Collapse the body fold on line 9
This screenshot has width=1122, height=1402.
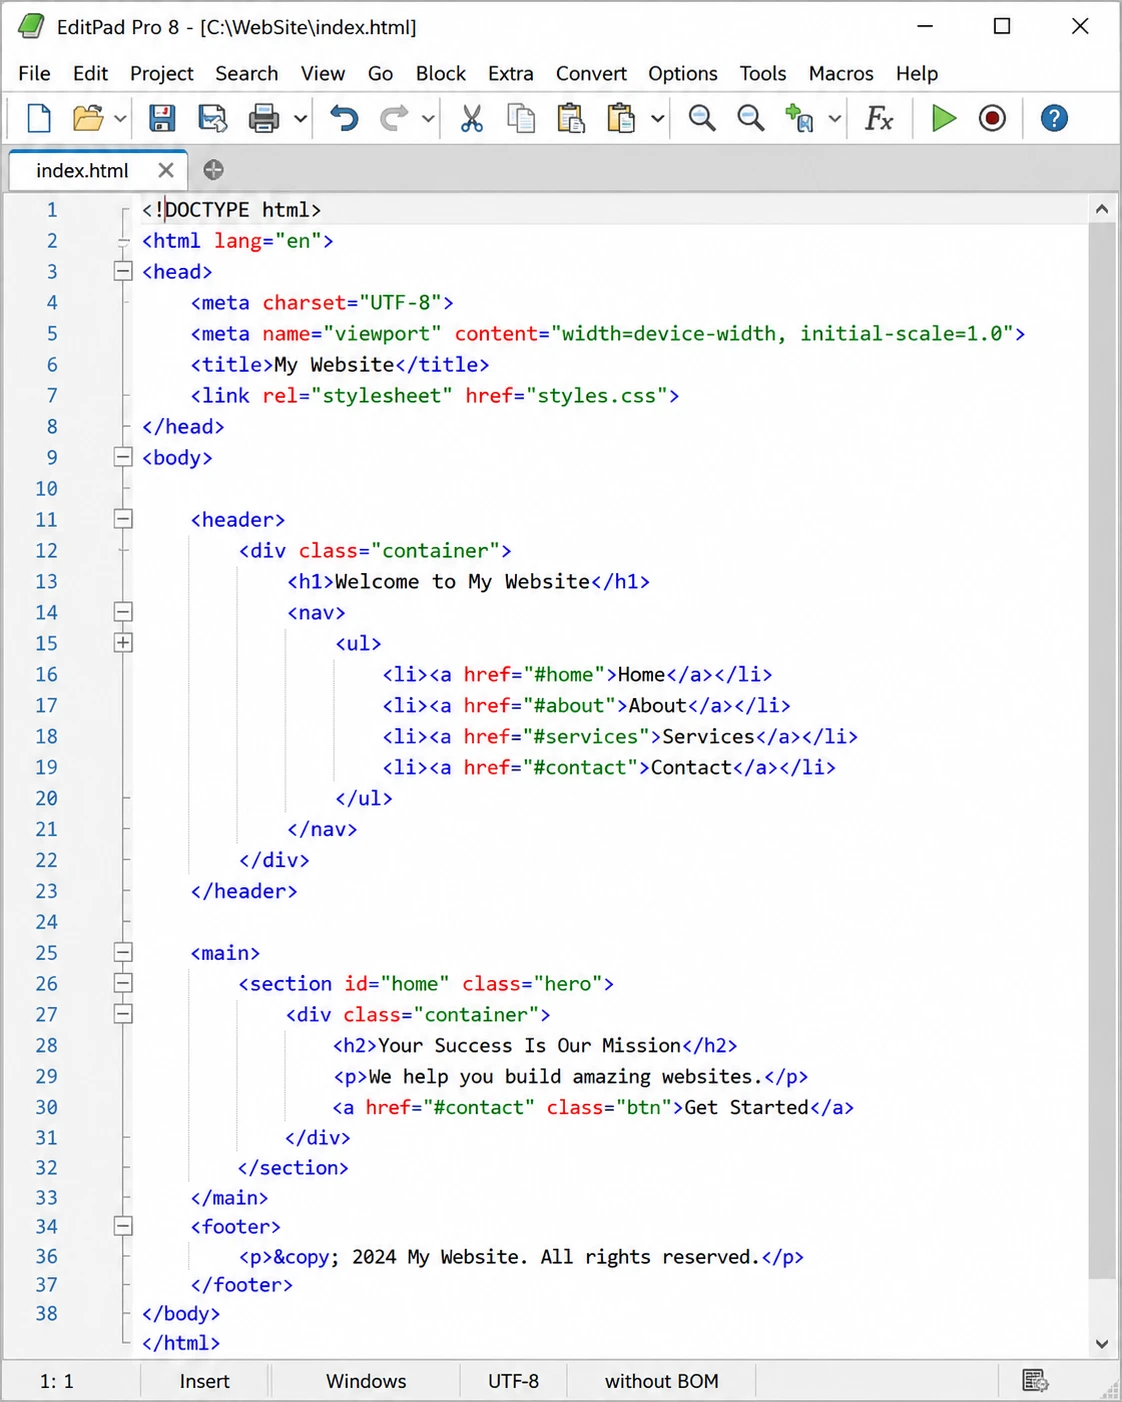123,457
